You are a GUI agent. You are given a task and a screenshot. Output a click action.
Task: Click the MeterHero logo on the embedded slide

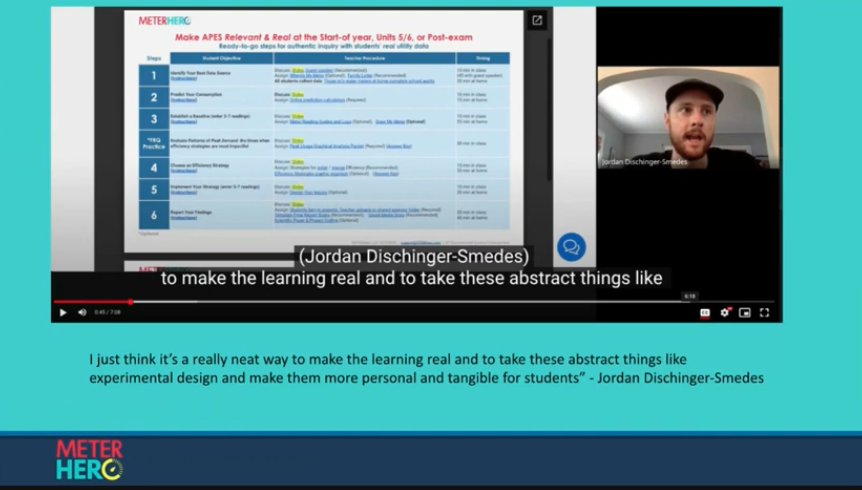(x=164, y=21)
